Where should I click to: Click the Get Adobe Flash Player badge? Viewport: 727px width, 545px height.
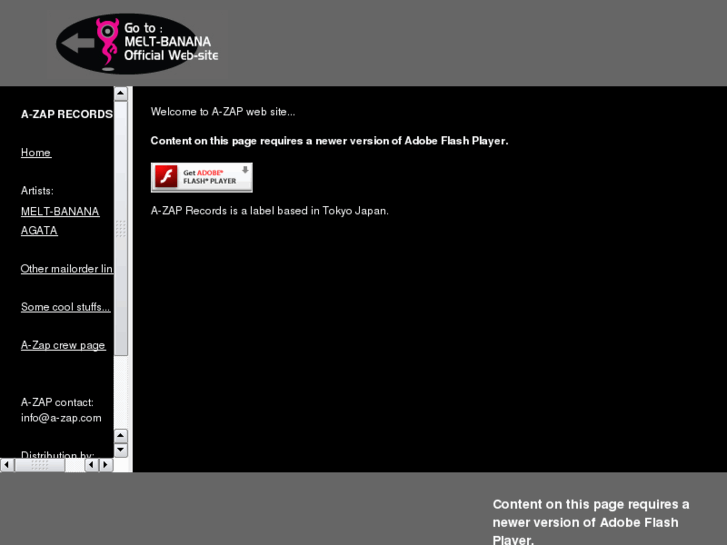(x=202, y=177)
